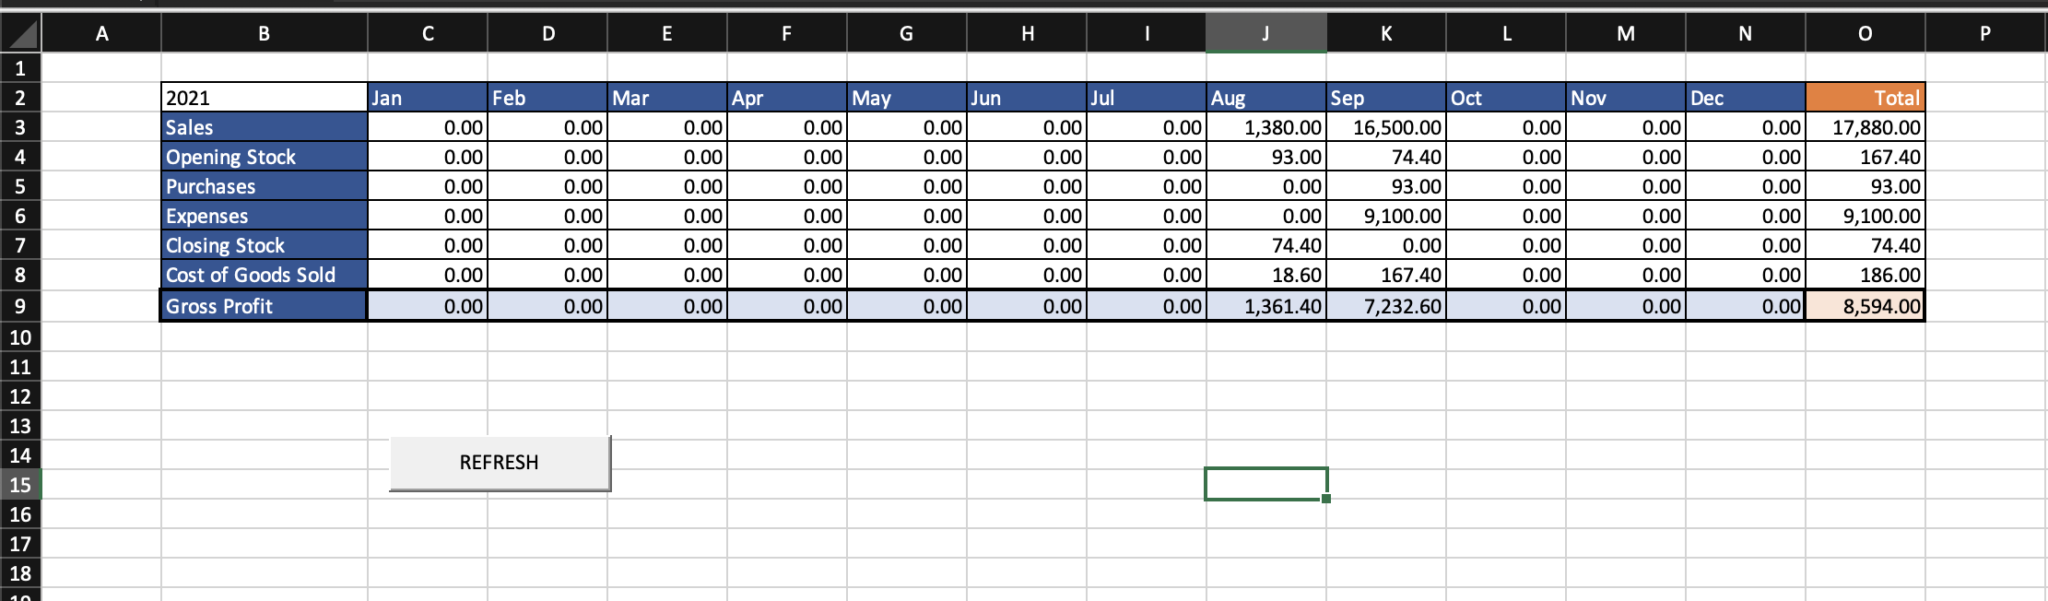Select September Expenses value 9,100.00
The width and height of the screenshot is (2048, 601).
(x=1386, y=216)
